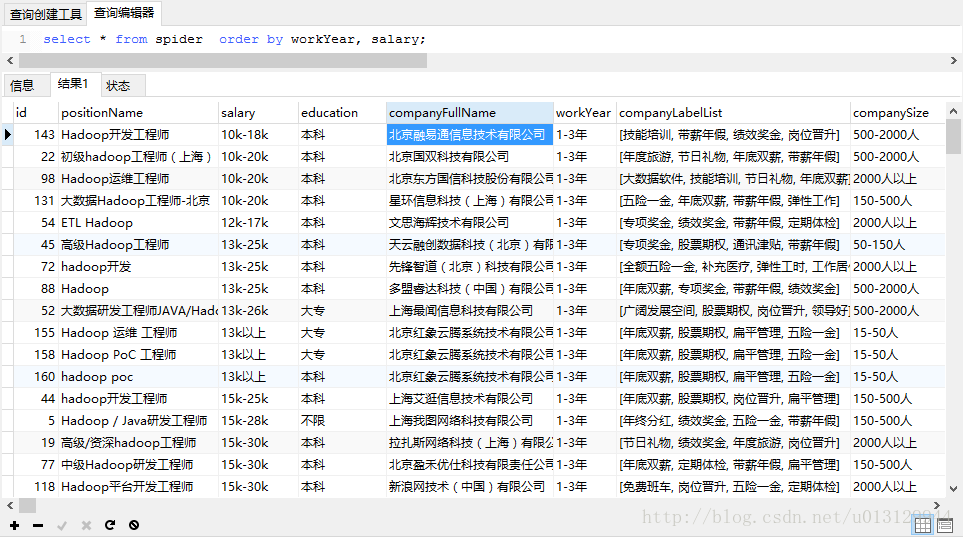The width and height of the screenshot is (963, 537).
Task: Select cell 大数据Hadoop工程师-北京
Action: (x=138, y=201)
